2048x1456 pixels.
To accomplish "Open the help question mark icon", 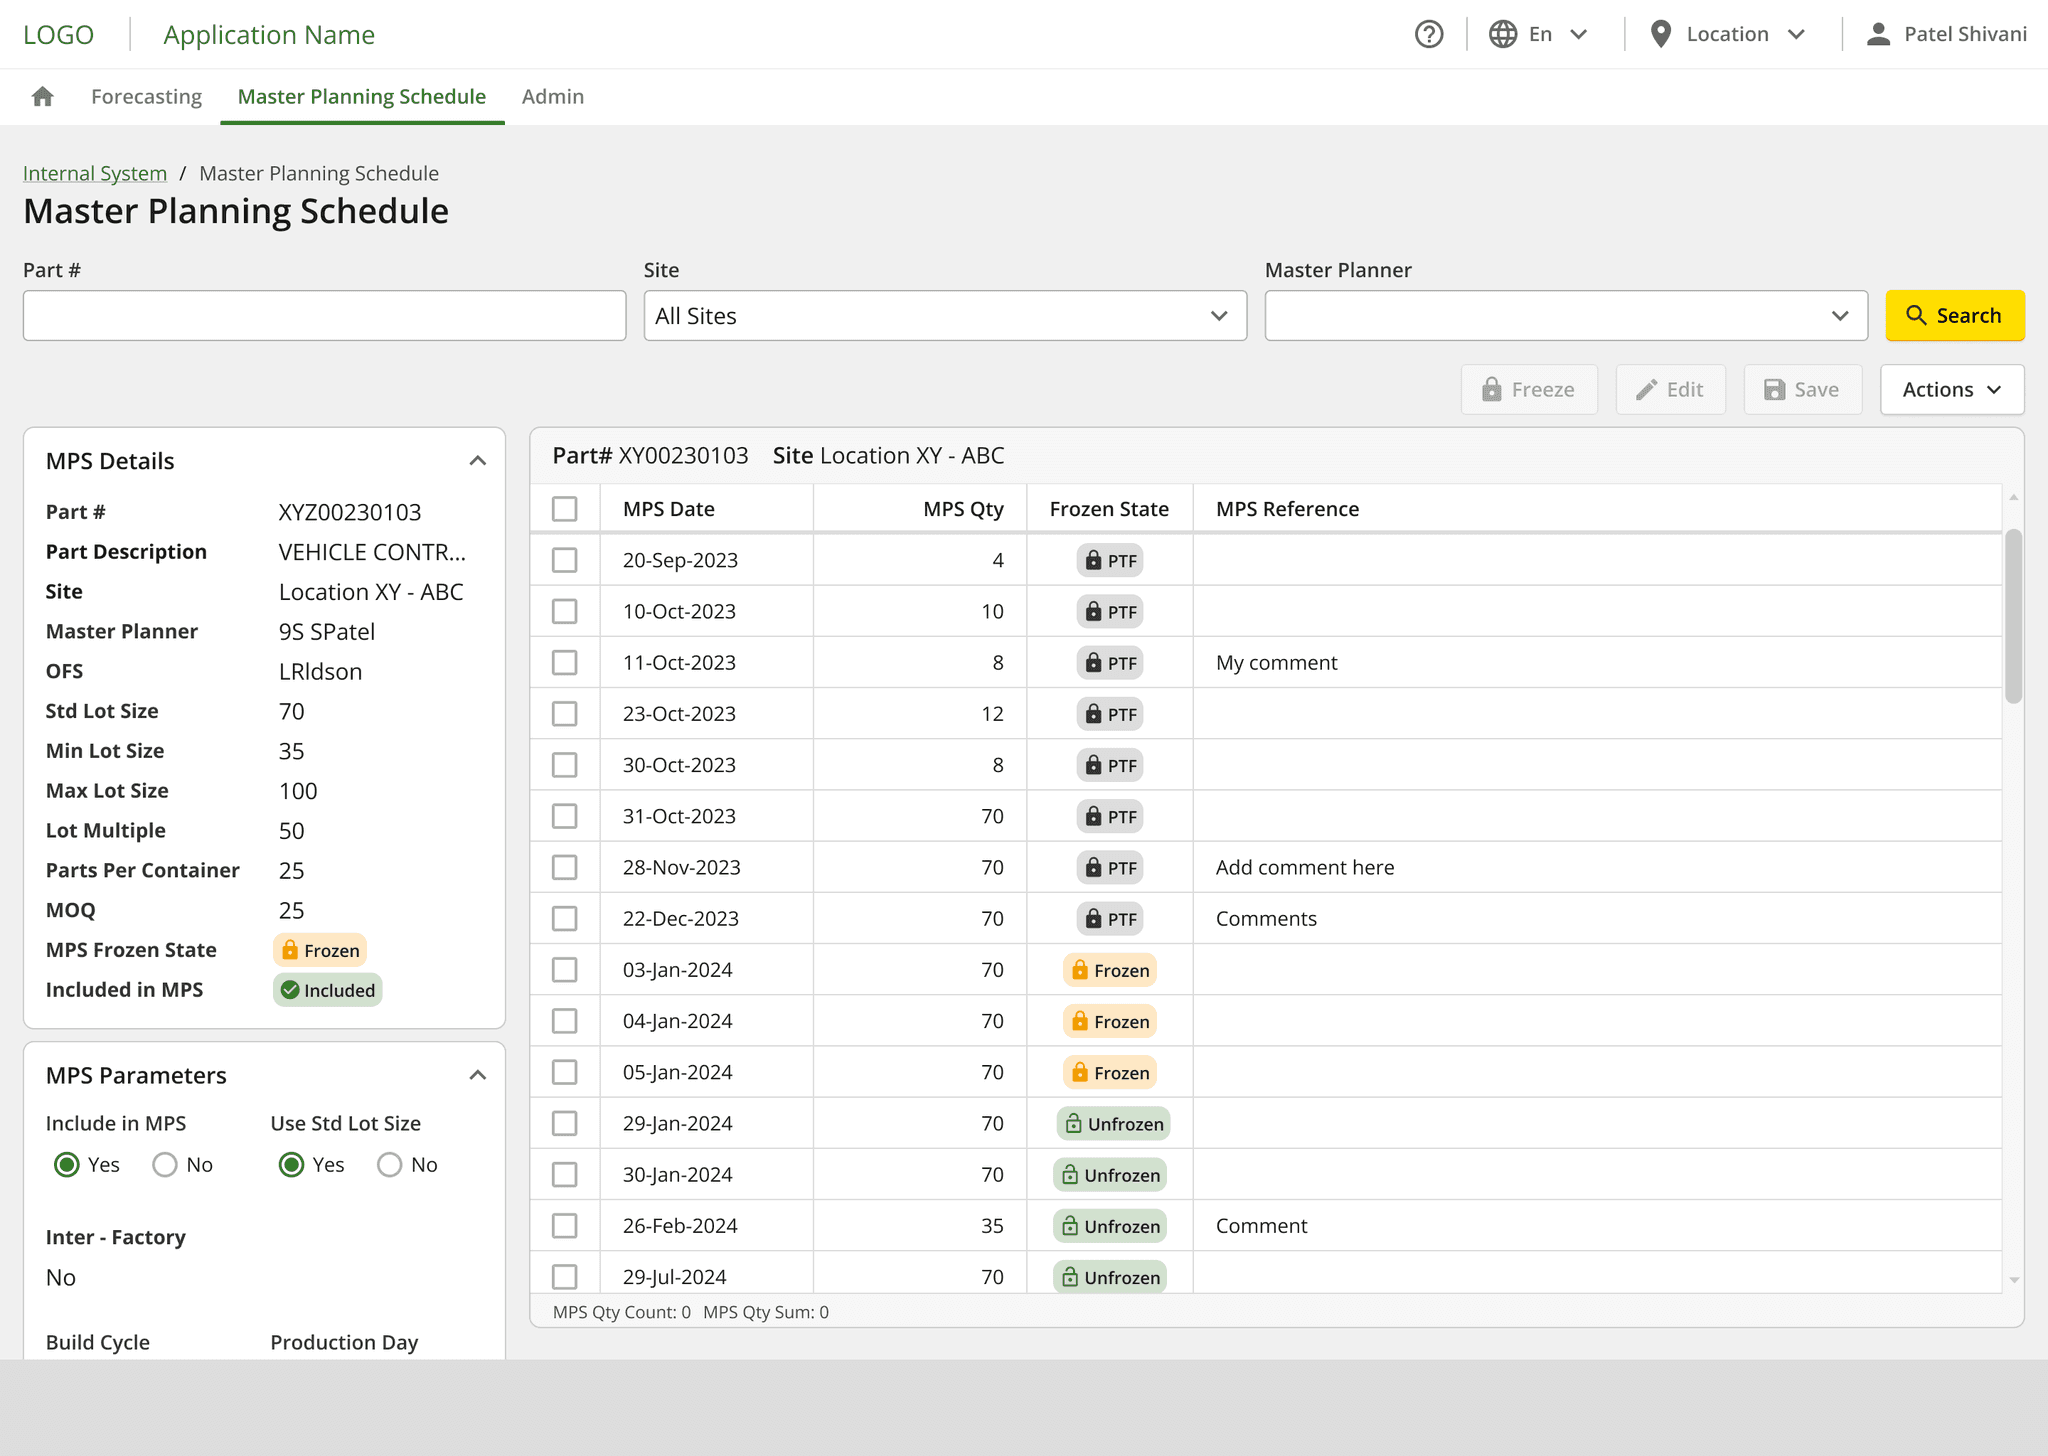I will coord(1429,34).
